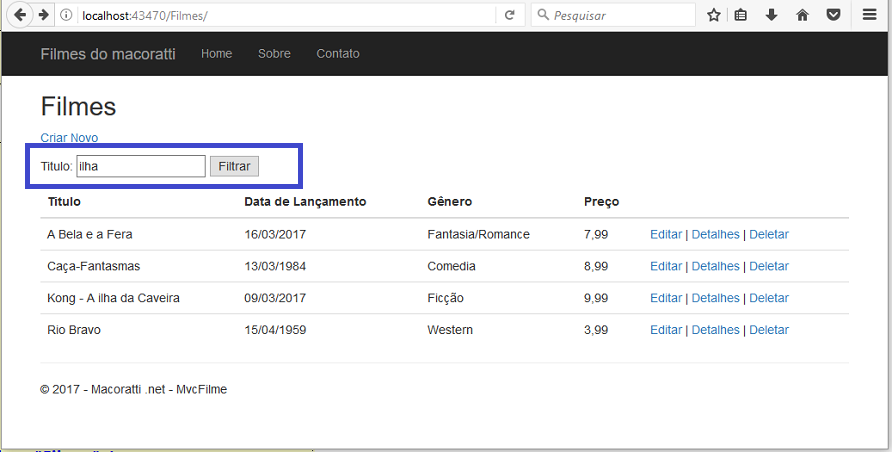892x452 pixels.
Task: Open the Home navigation item
Action: click(216, 53)
